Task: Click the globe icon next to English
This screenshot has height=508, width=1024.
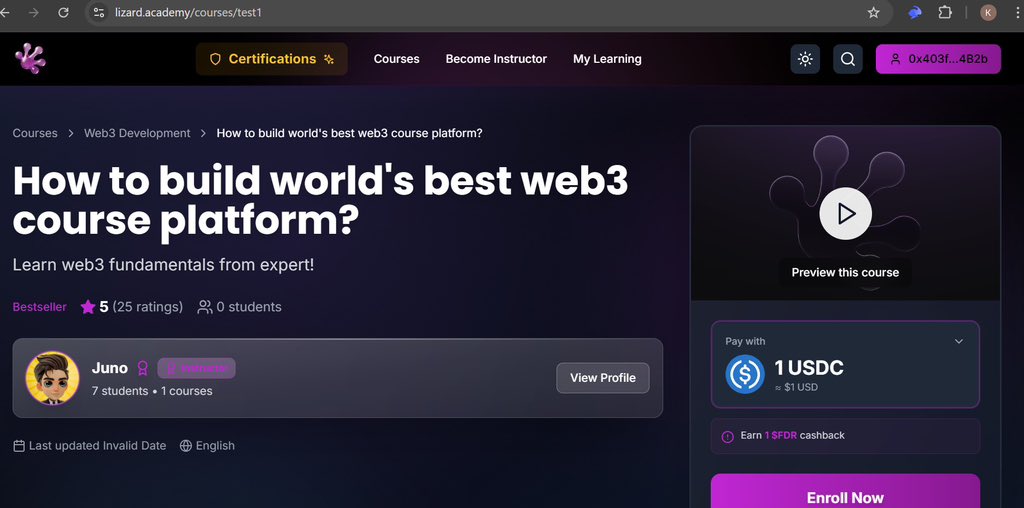Action: [x=185, y=446]
